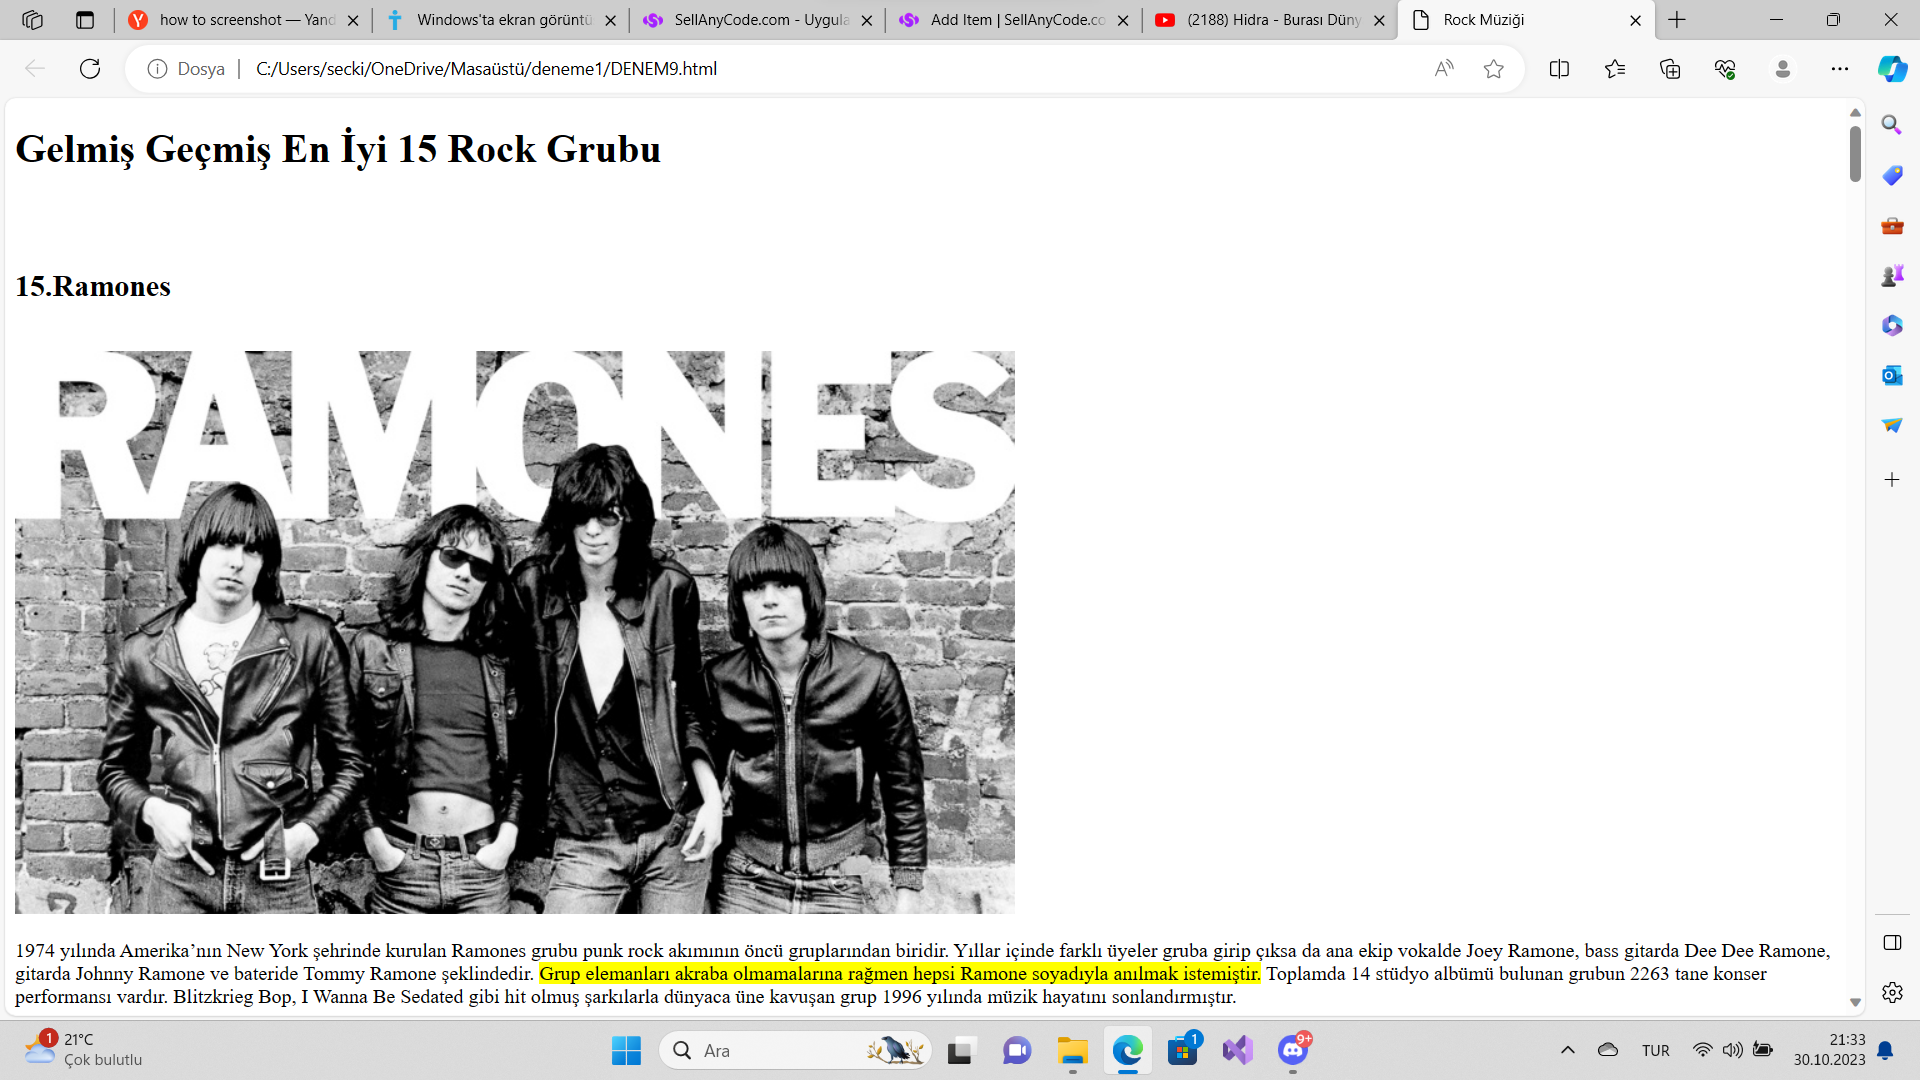1920x1080 pixels.
Task: Add page to favorites star icon
Action: click(x=1493, y=69)
